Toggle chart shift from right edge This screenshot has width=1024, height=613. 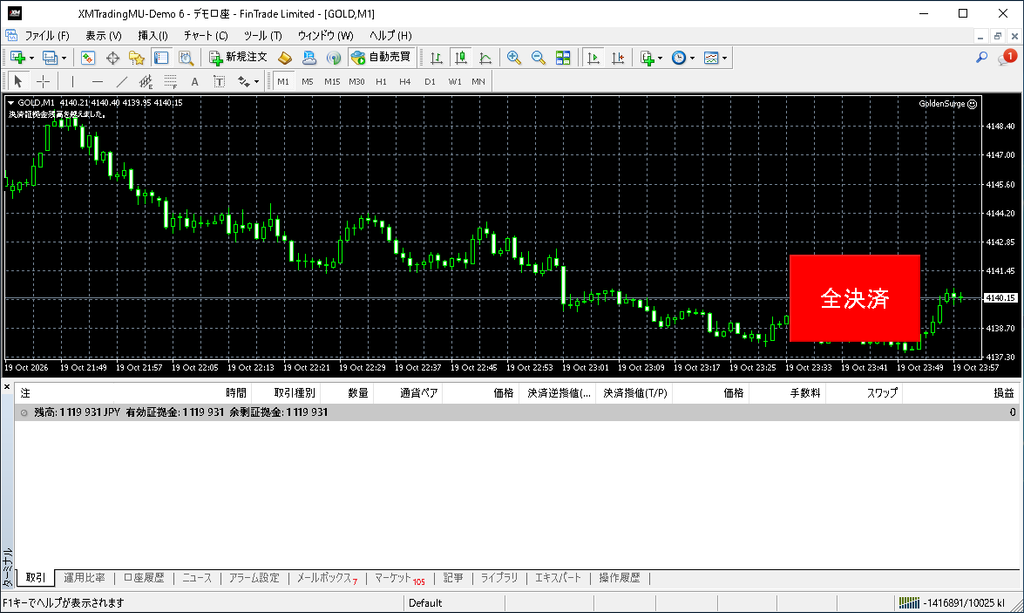pyautogui.click(x=618, y=58)
